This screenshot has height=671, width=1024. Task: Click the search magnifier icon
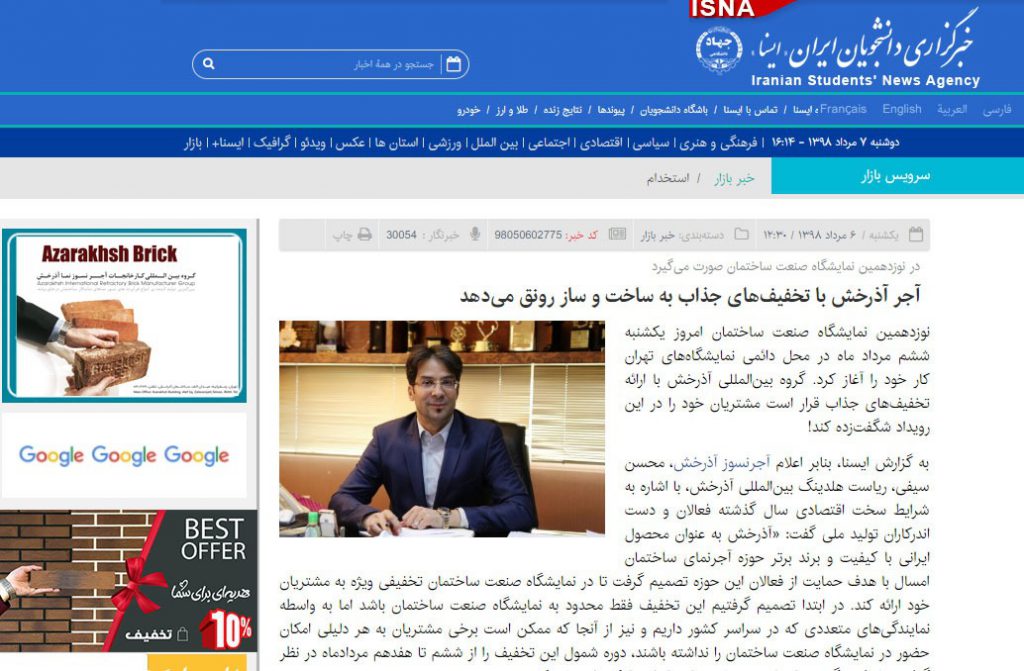click(207, 63)
